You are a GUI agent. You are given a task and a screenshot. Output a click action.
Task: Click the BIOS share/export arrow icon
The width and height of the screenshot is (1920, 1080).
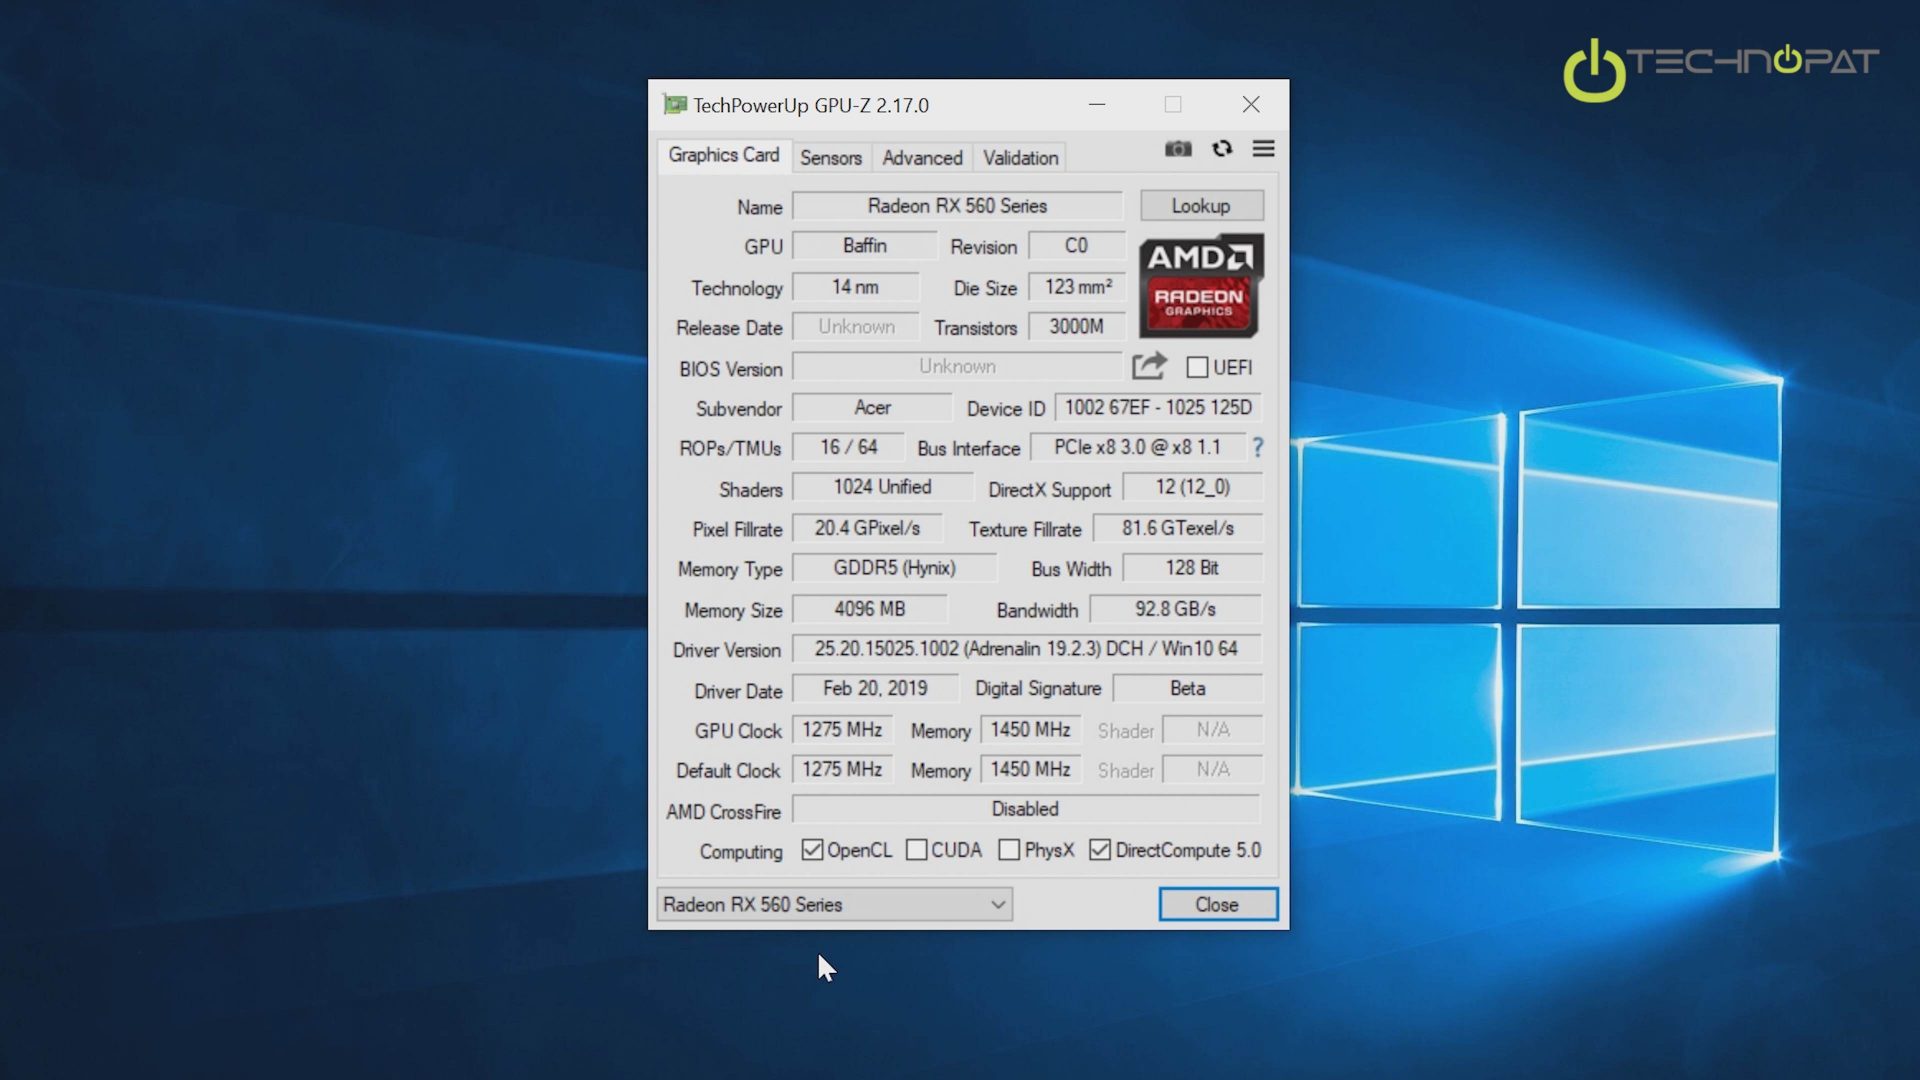coord(1149,366)
